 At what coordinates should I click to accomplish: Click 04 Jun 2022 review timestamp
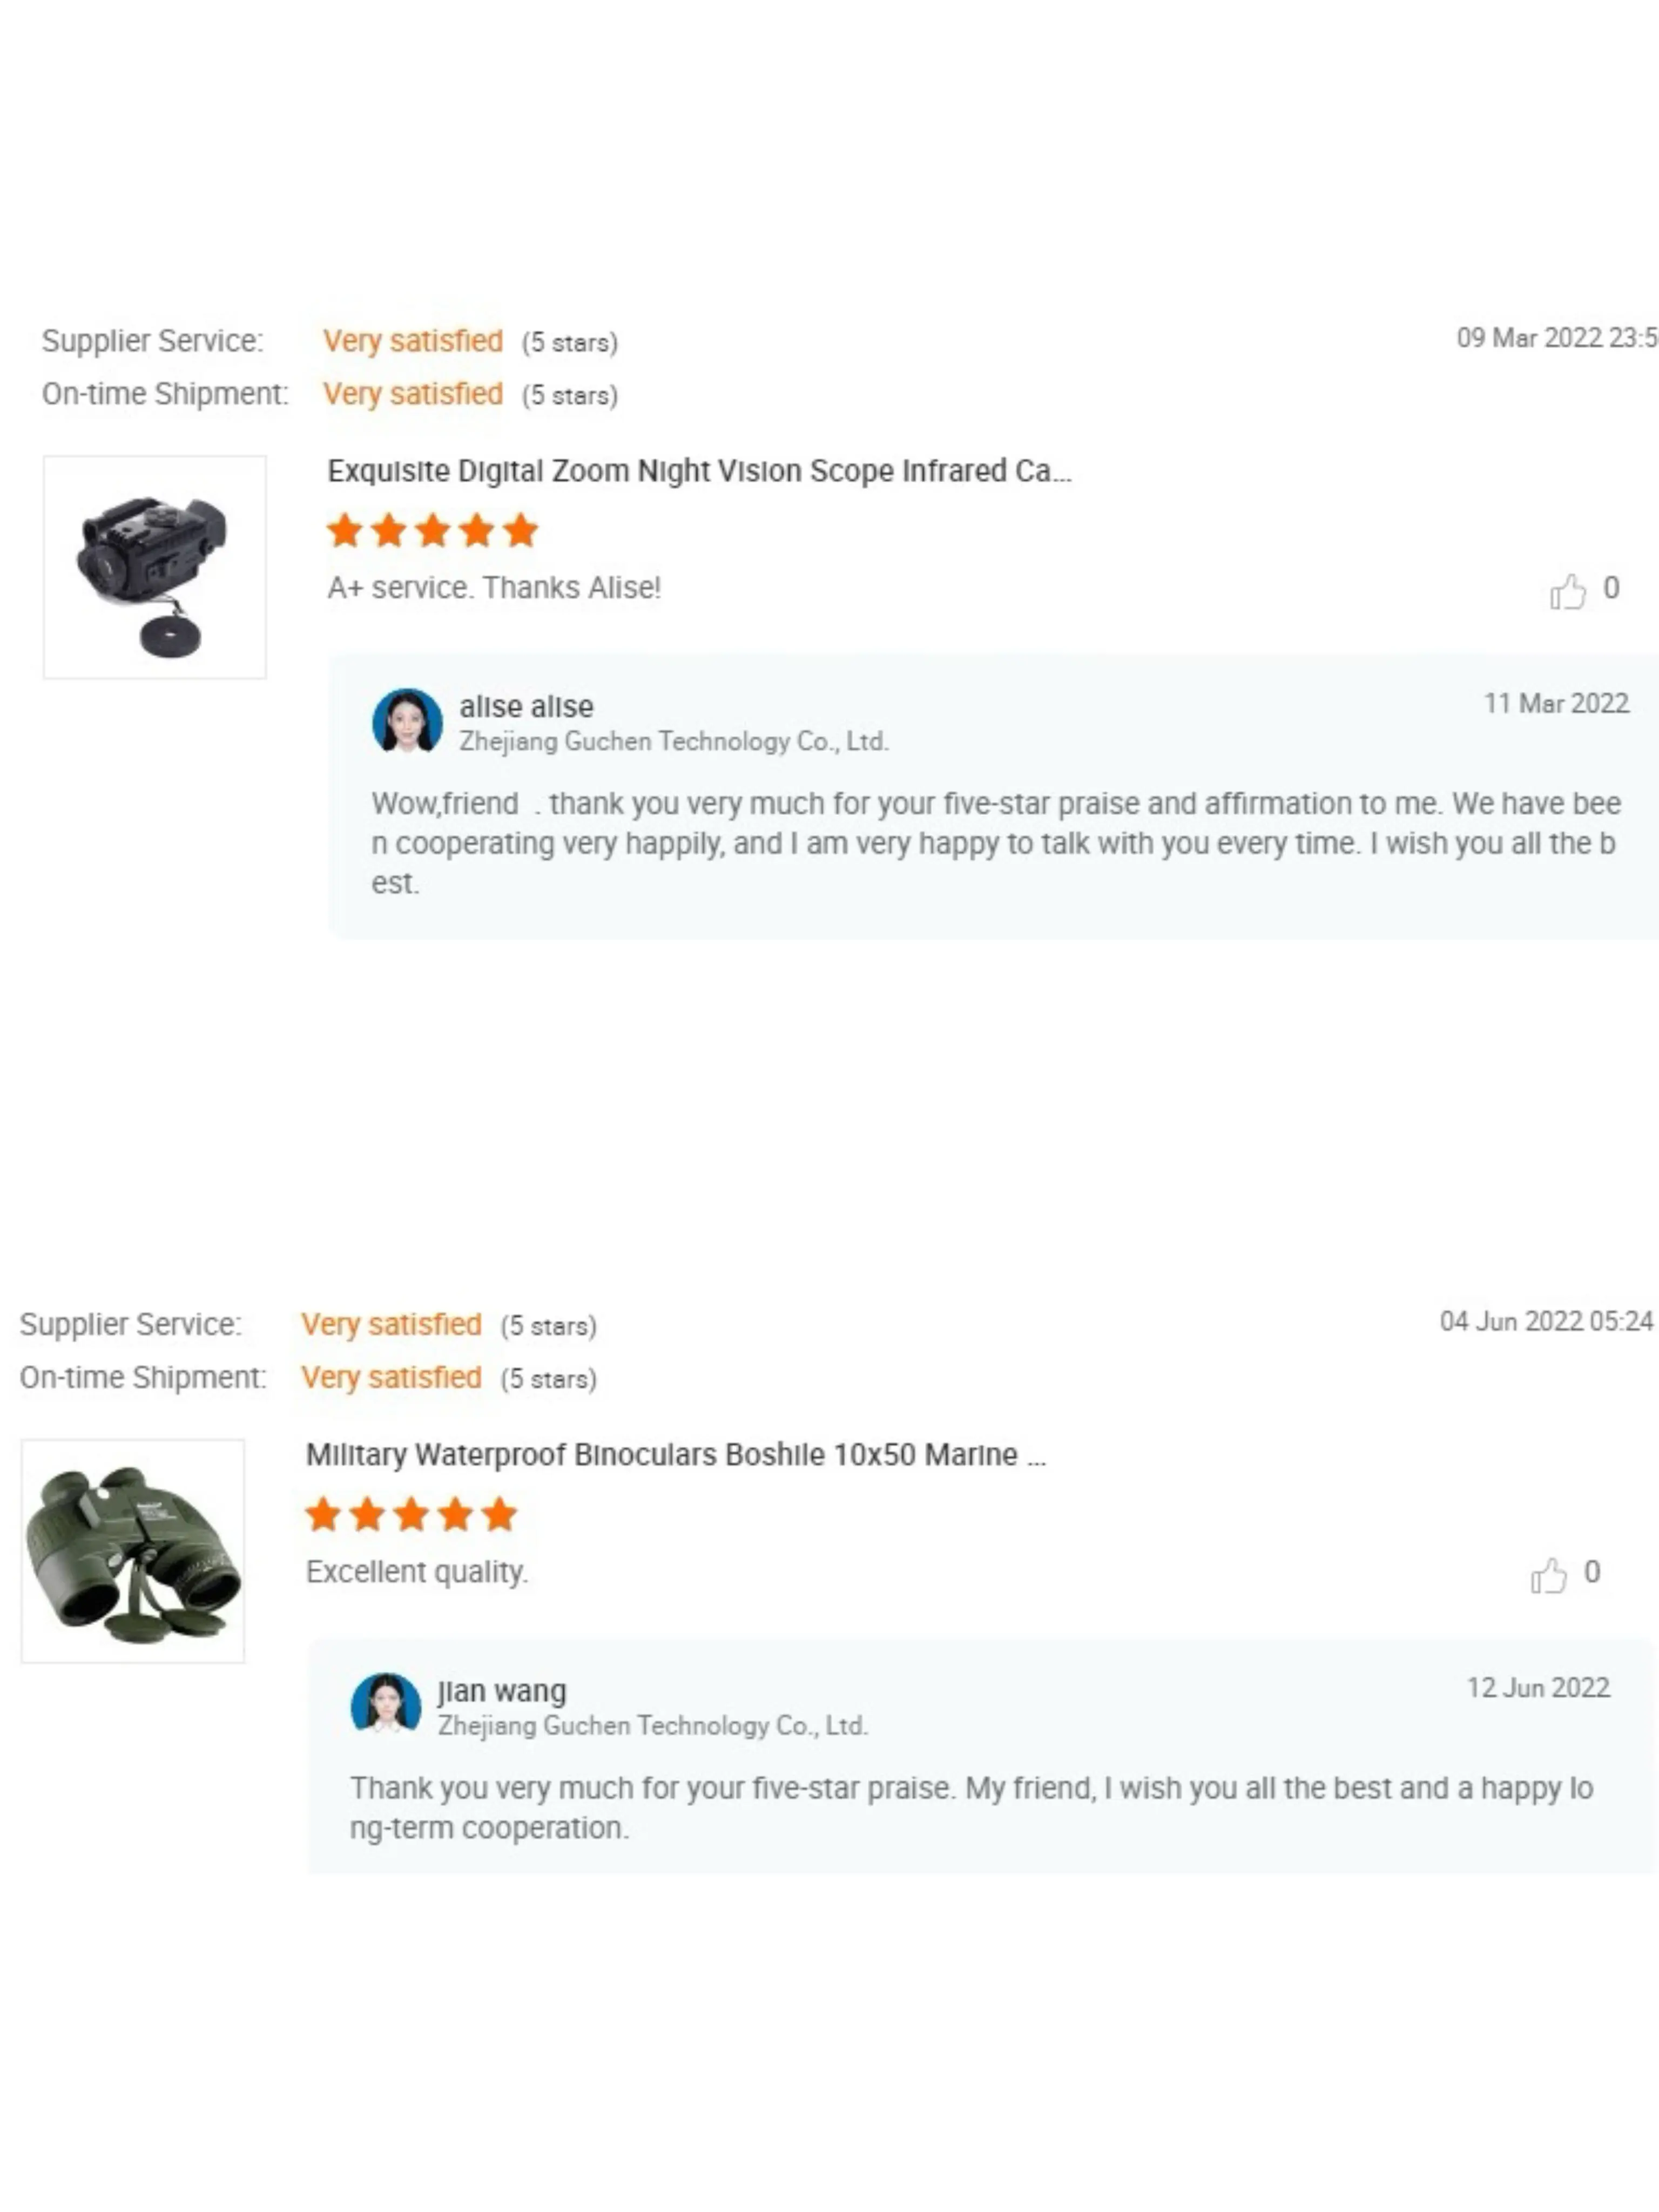[x=1545, y=1322]
